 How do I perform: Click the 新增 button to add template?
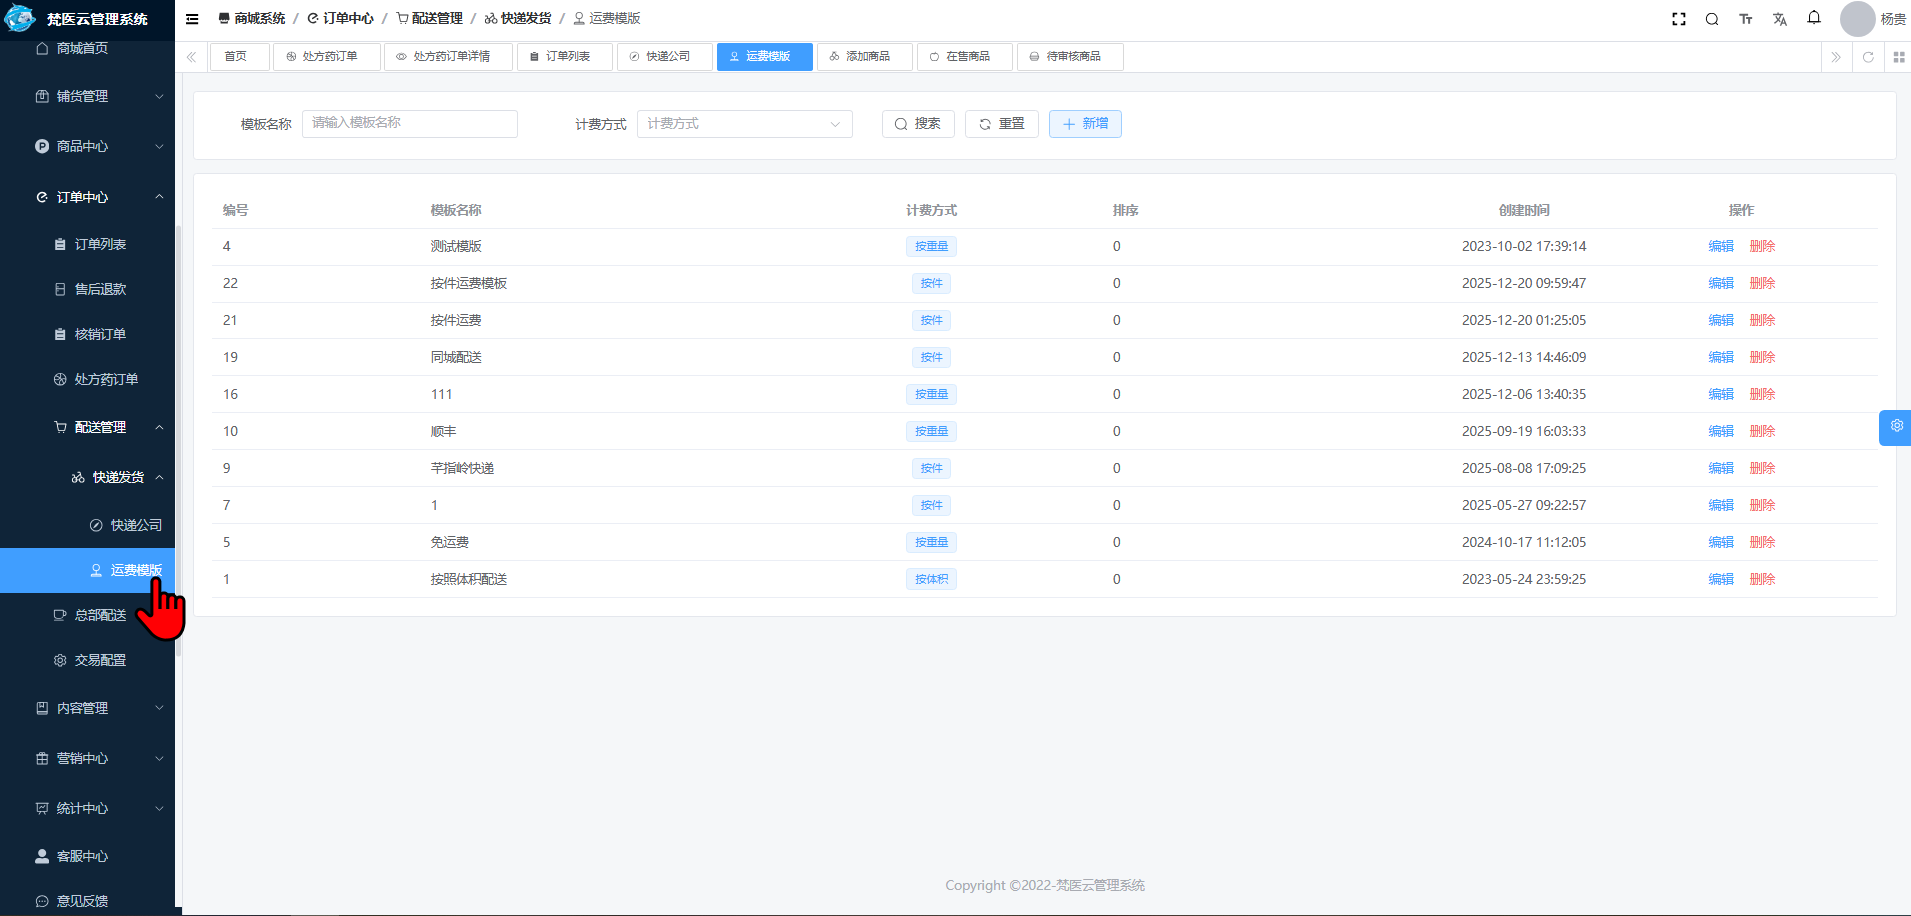click(1085, 124)
